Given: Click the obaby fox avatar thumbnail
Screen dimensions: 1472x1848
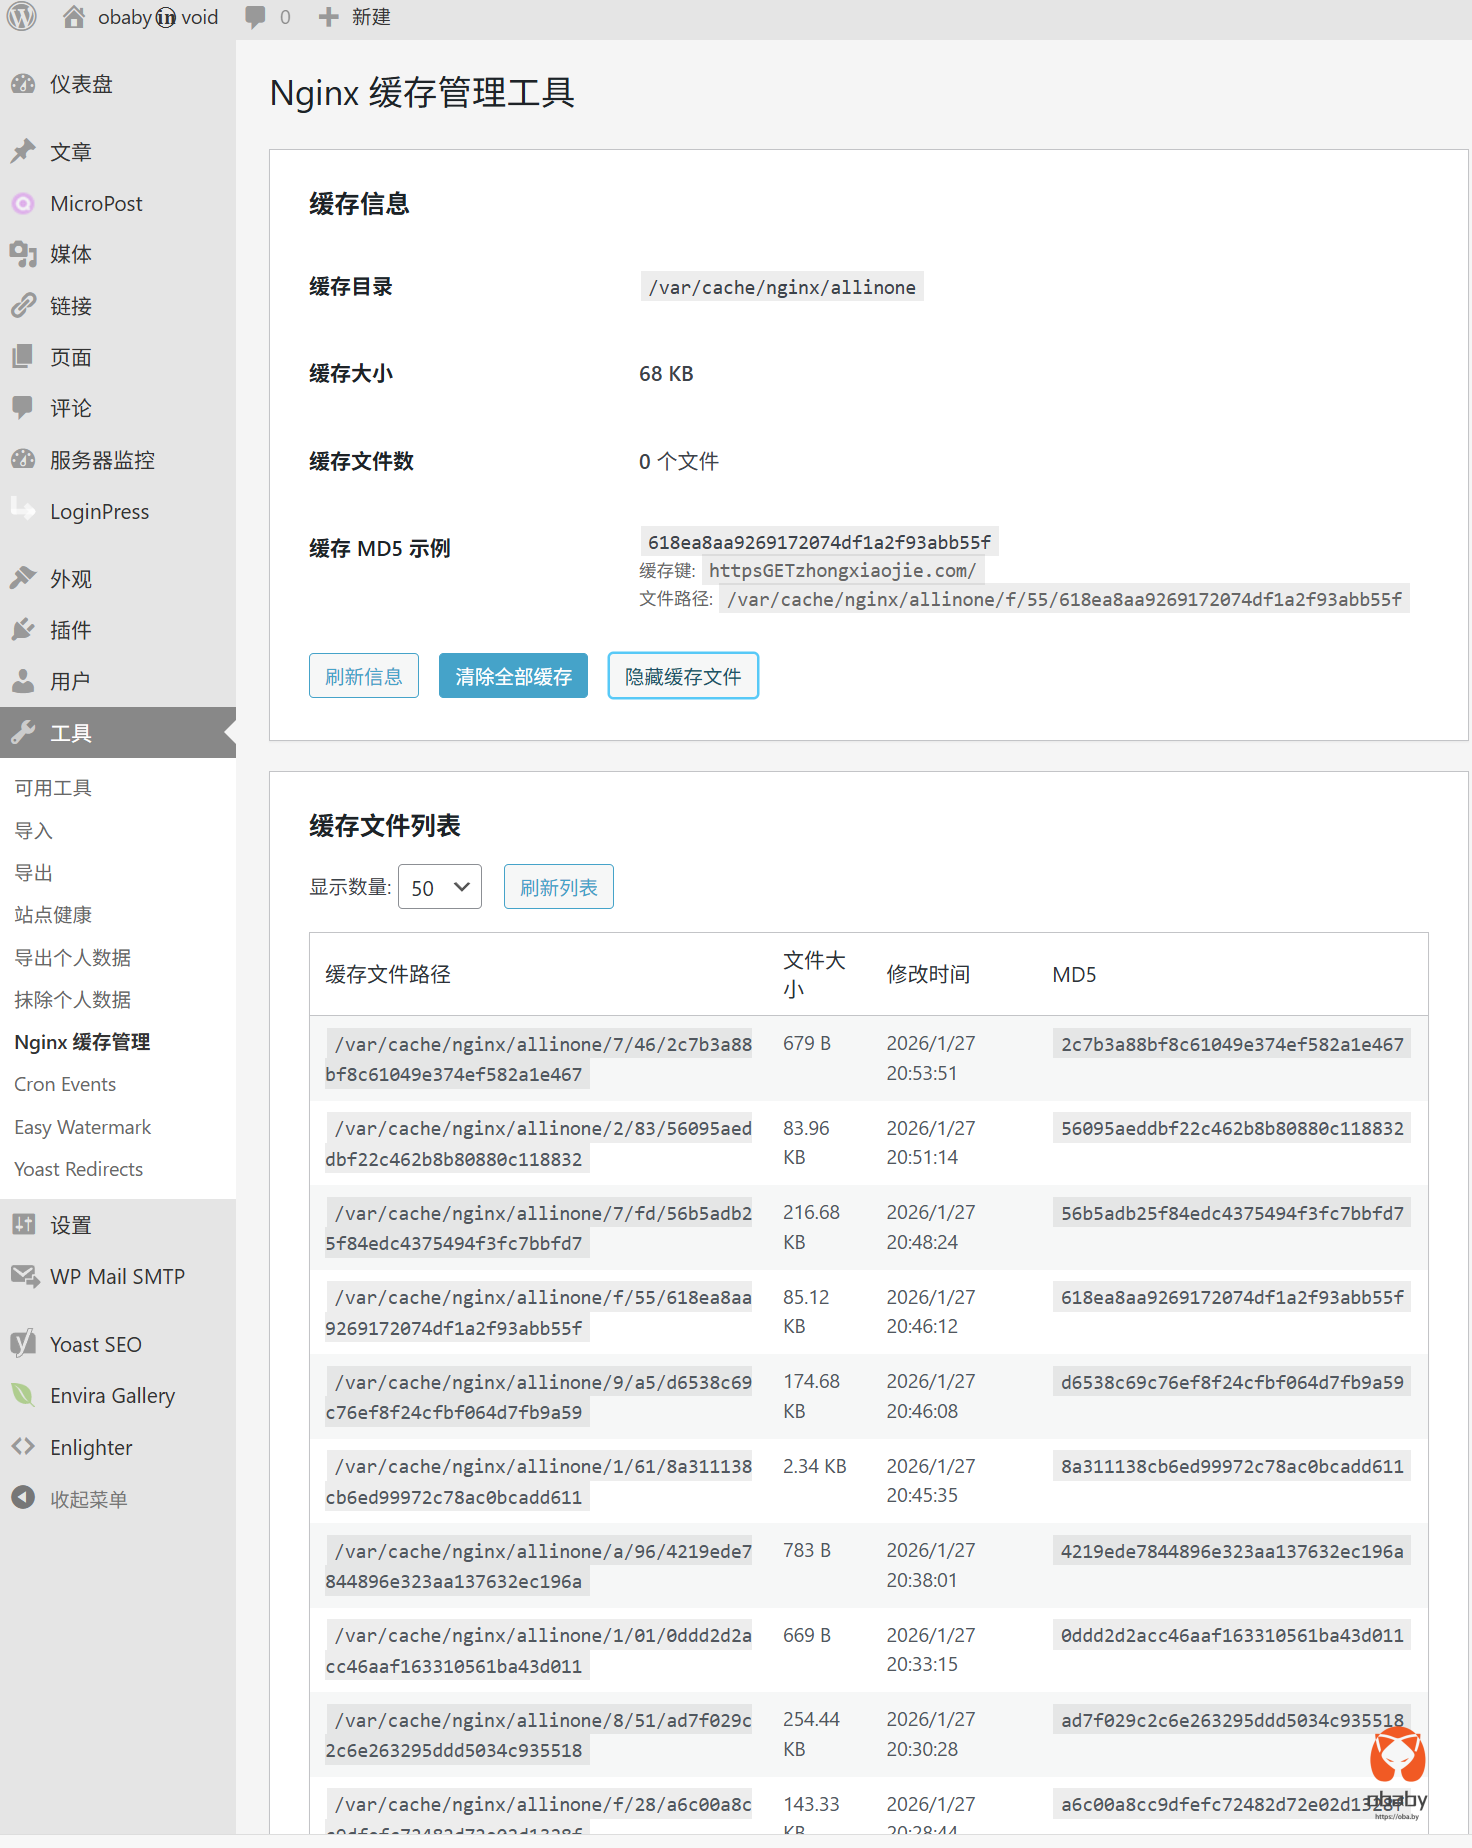Looking at the screenshot, I should point(1397,1760).
